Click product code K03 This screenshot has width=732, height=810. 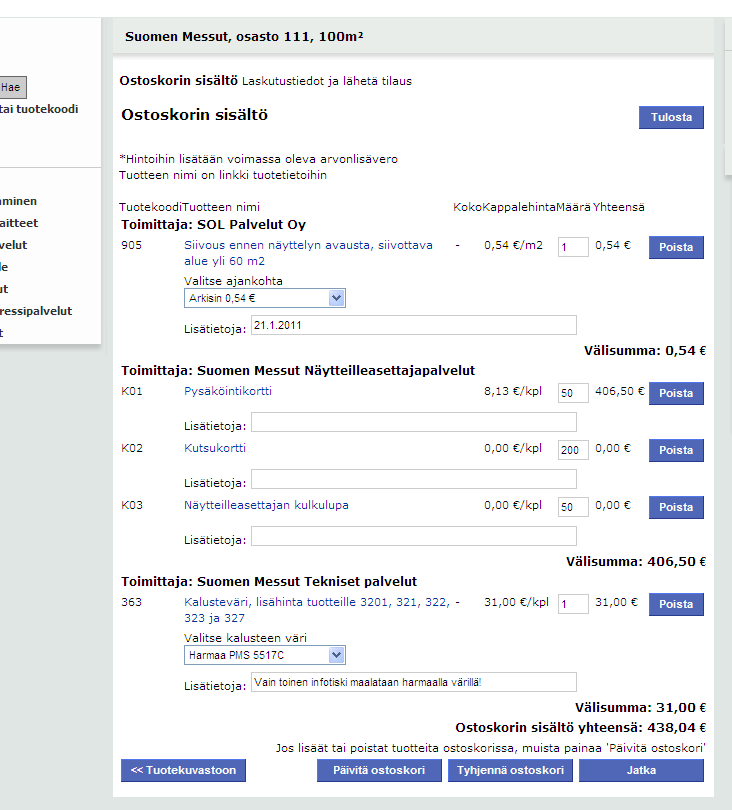pyautogui.click(x=132, y=505)
